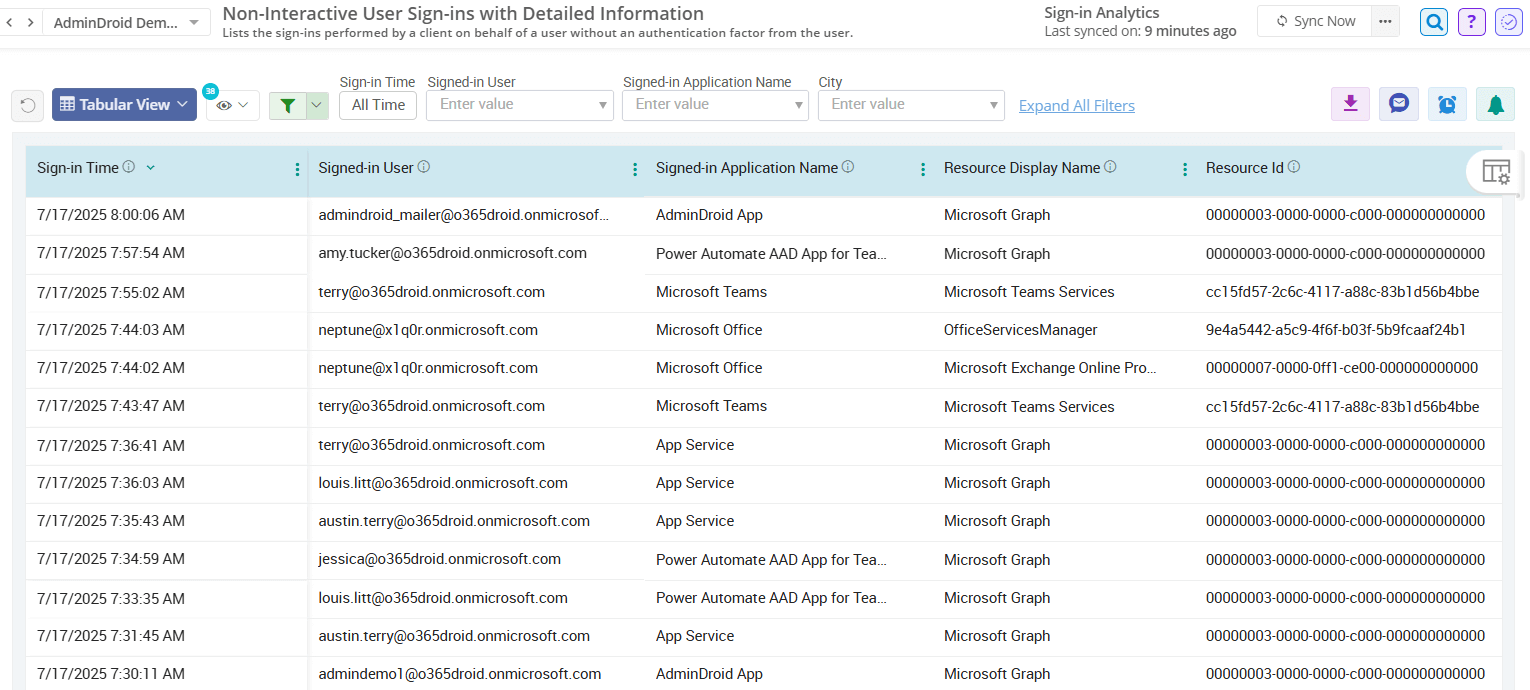Viewport: 1530px width, 690px height.
Task: Open the search magnifier icon
Action: tap(1433, 21)
